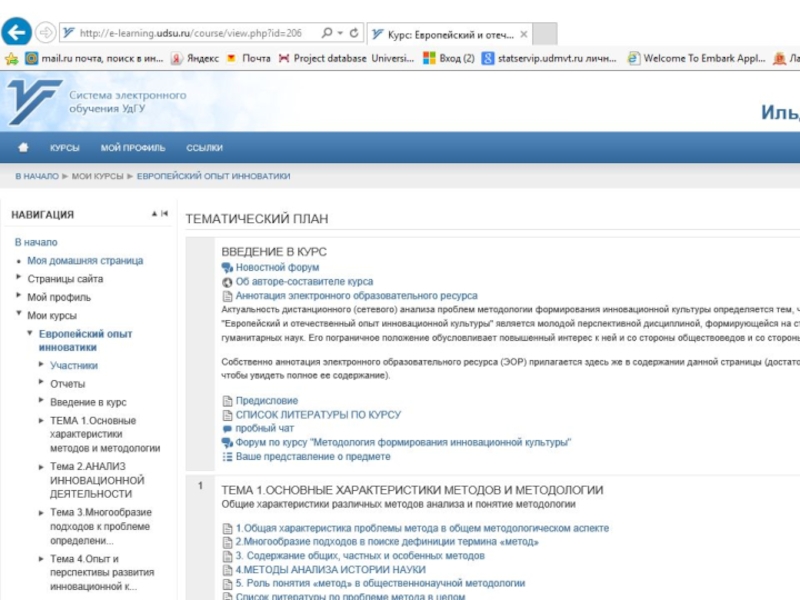Viewport: 800px width, 600px height.
Task: Click page icon beside Предисловие
Action: click(x=227, y=401)
